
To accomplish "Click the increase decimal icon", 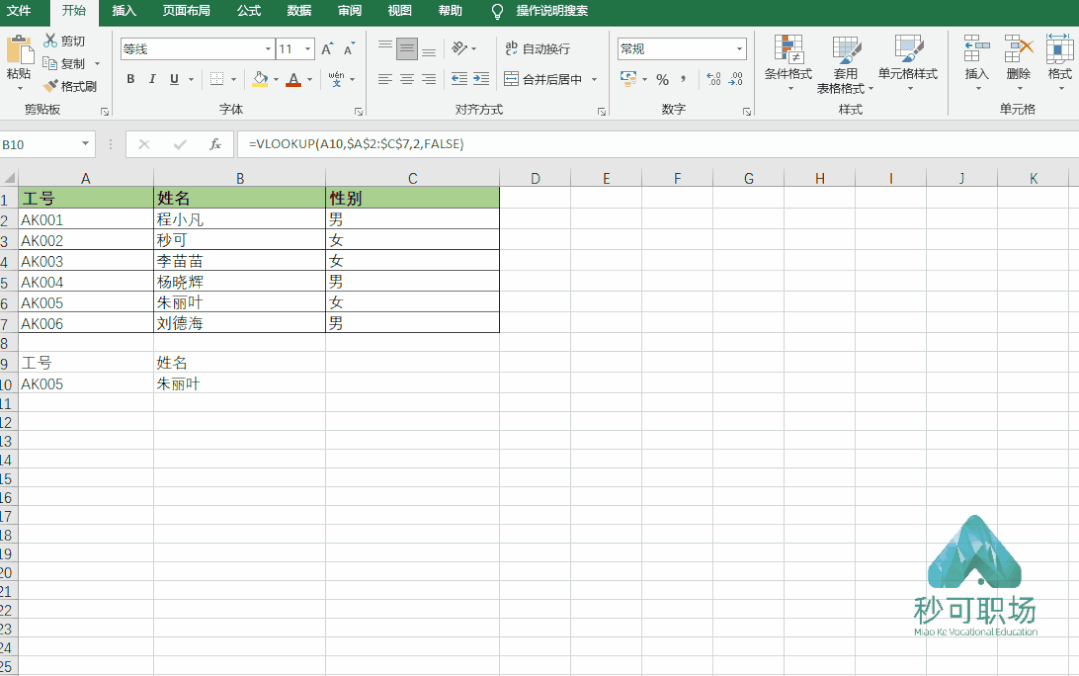I will [x=714, y=79].
